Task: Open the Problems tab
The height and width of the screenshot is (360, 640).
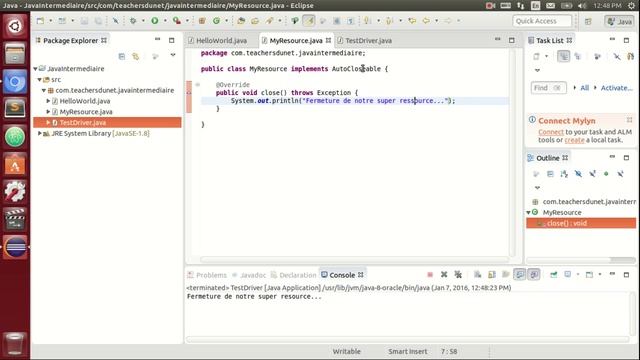Action: click(x=211, y=275)
